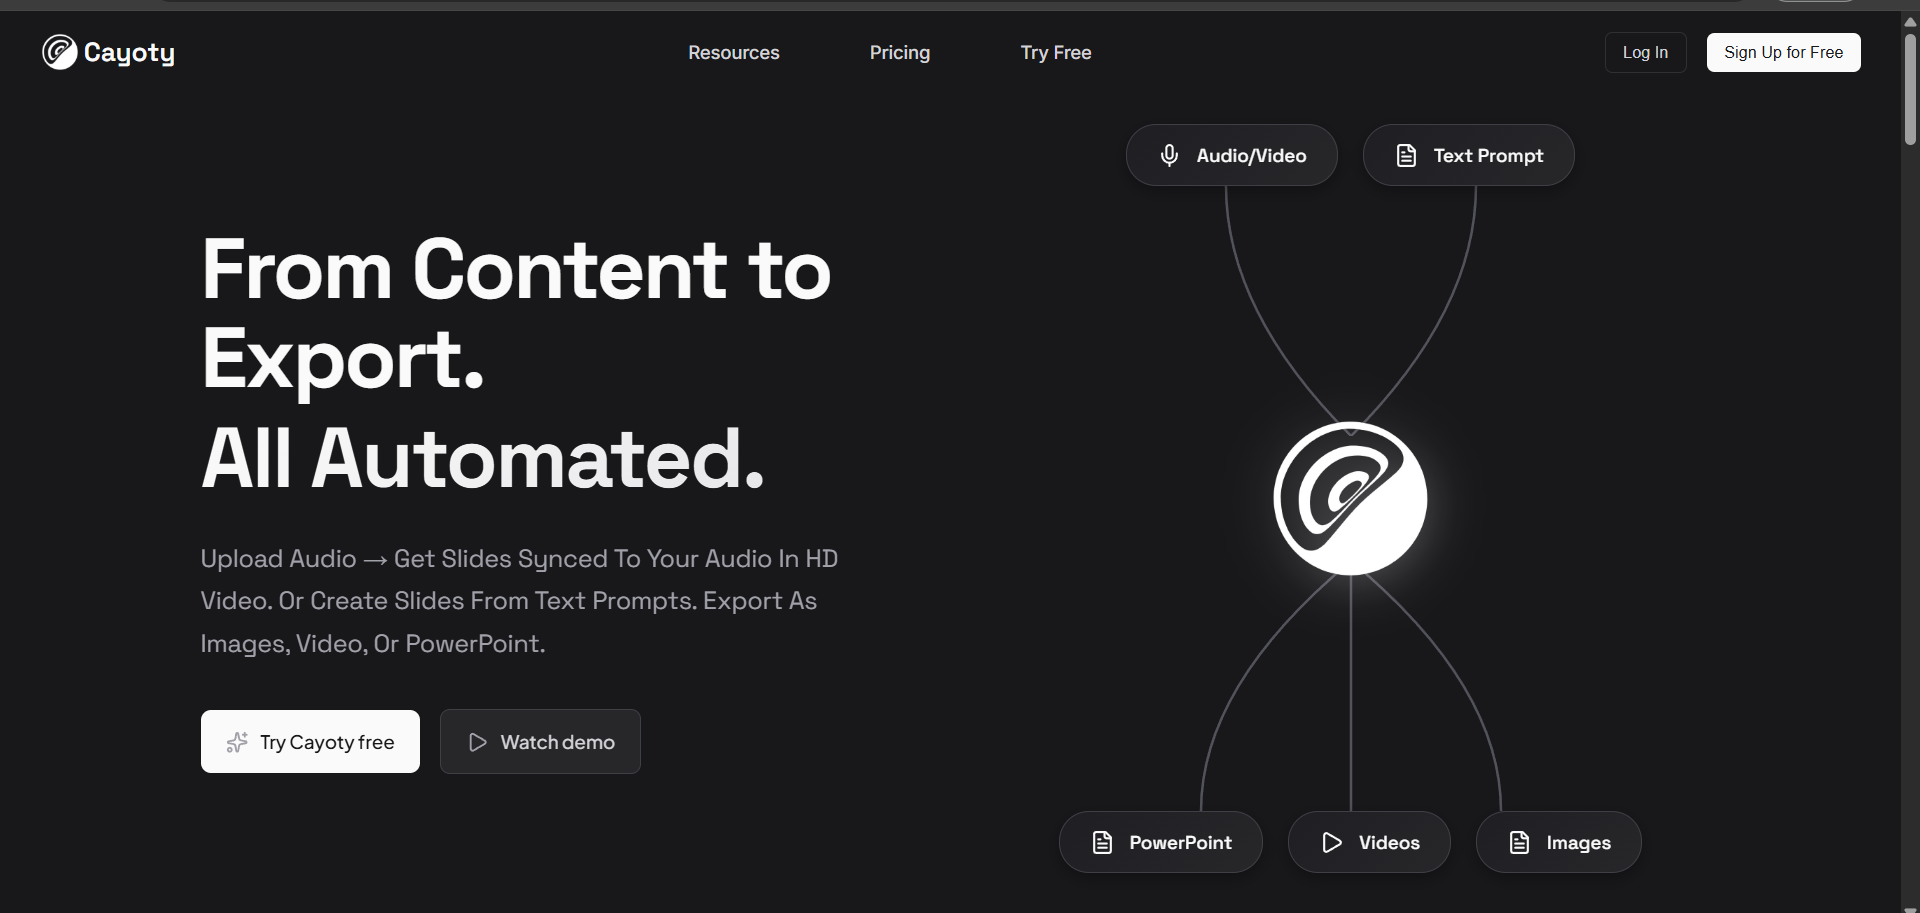Viewport: 1920px width, 913px height.
Task: Select the Text Prompt pill label
Action: tap(1488, 156)
